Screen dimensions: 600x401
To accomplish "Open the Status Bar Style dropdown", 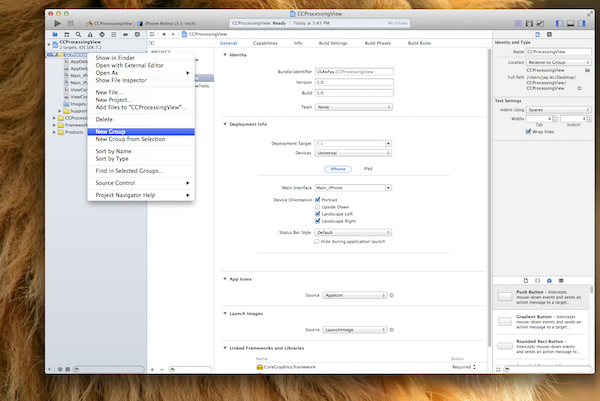I will pos(352,231).
